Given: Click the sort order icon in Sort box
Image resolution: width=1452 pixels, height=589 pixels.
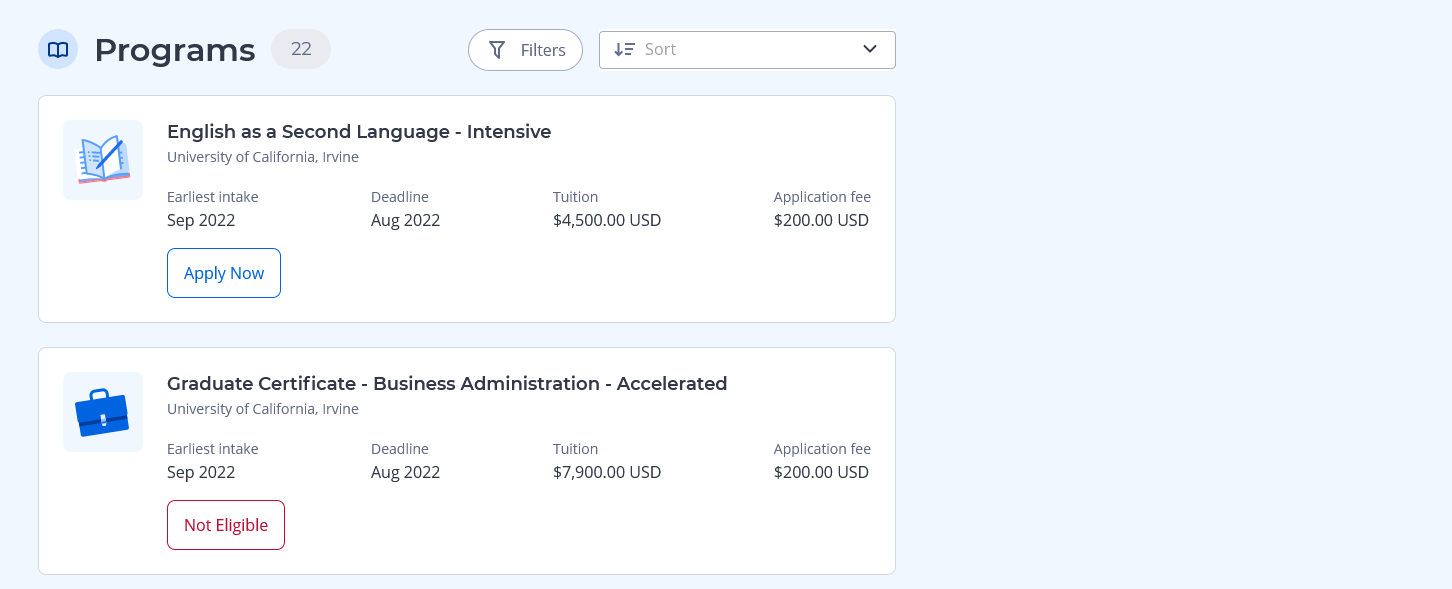Looking at the screenshot, I should pos(624,49).
